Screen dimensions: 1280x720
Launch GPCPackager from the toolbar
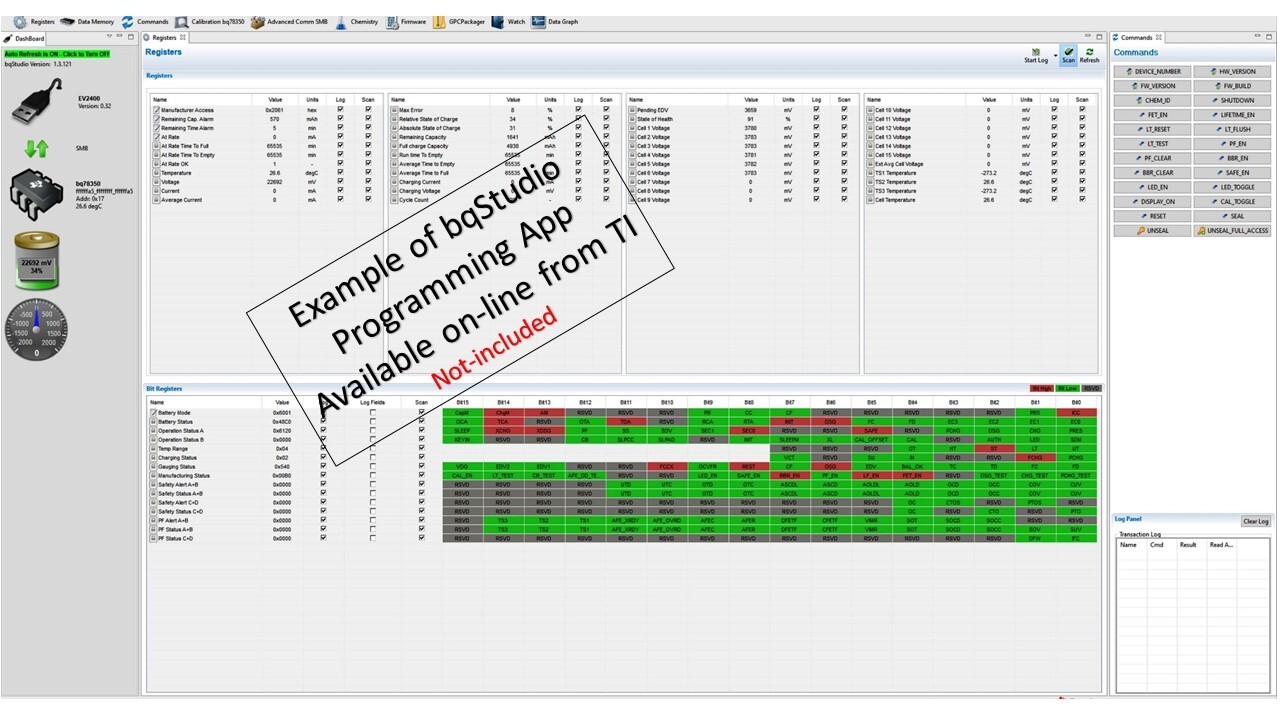(x=459, y=21)
